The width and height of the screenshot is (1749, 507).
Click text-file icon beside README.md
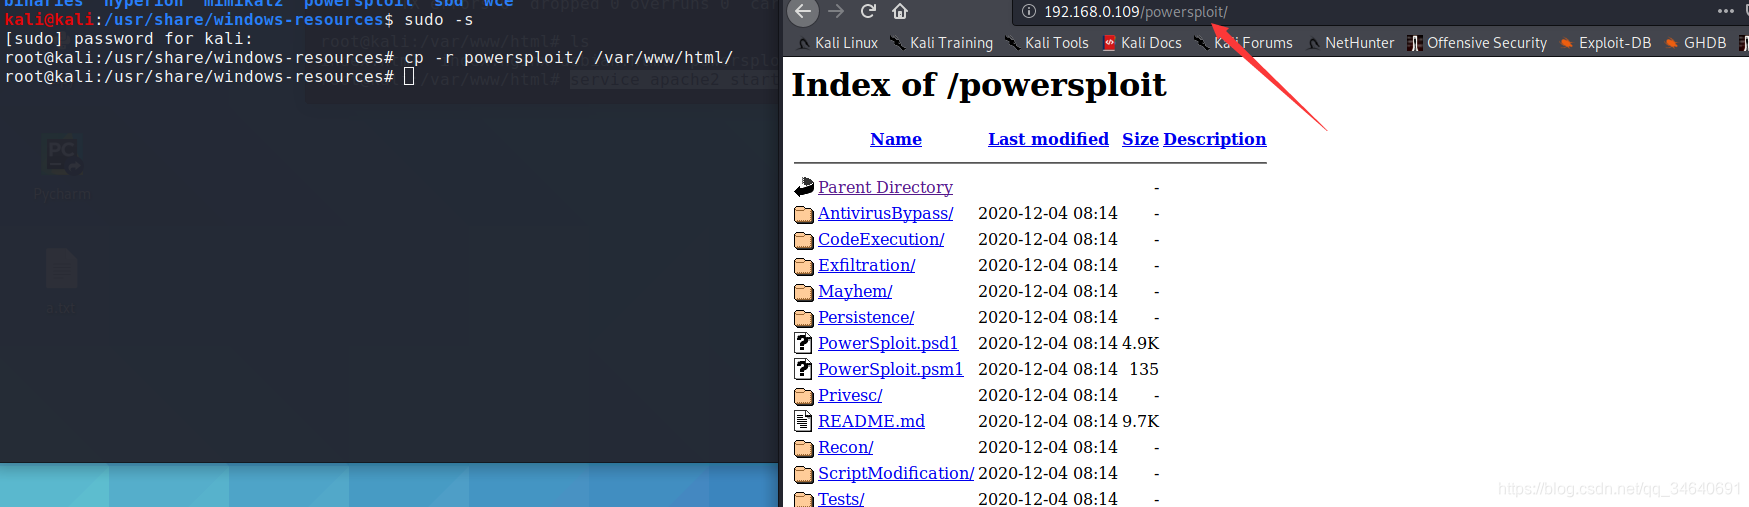pyautogui.click(x=803, y=421)
